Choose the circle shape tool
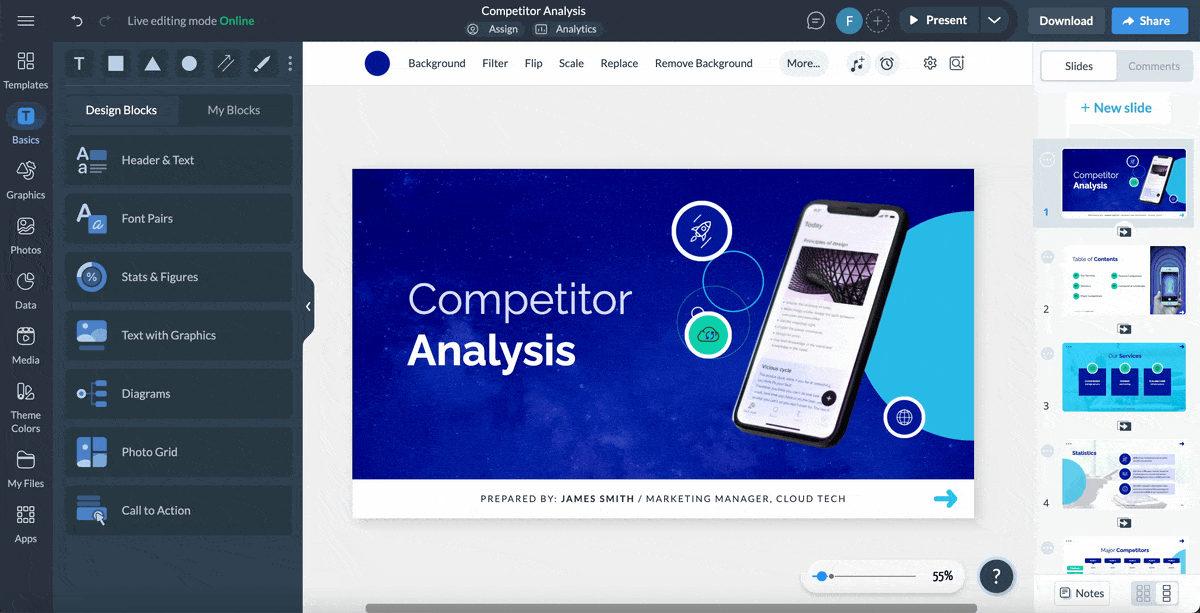1200x613 pixels. 189,64
